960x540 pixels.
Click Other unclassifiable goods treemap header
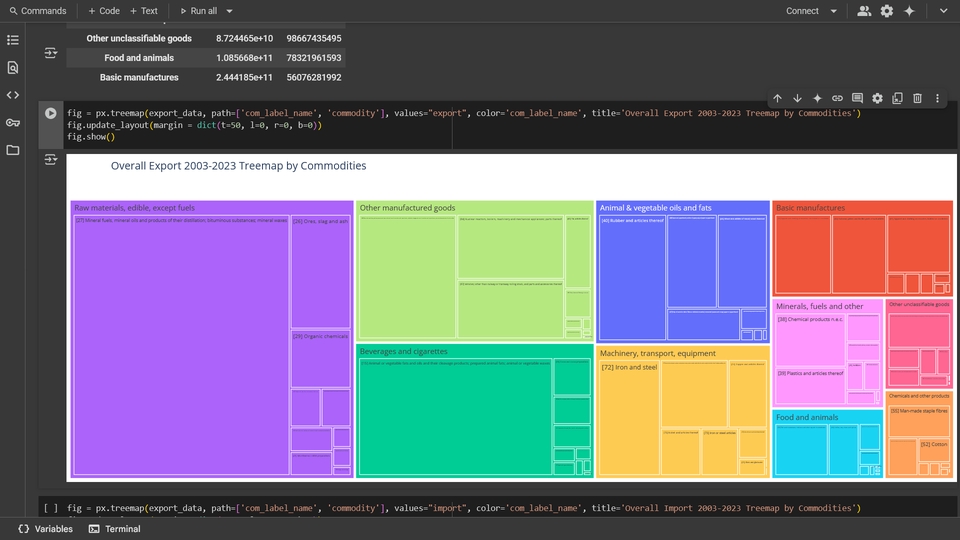(919, 304)
